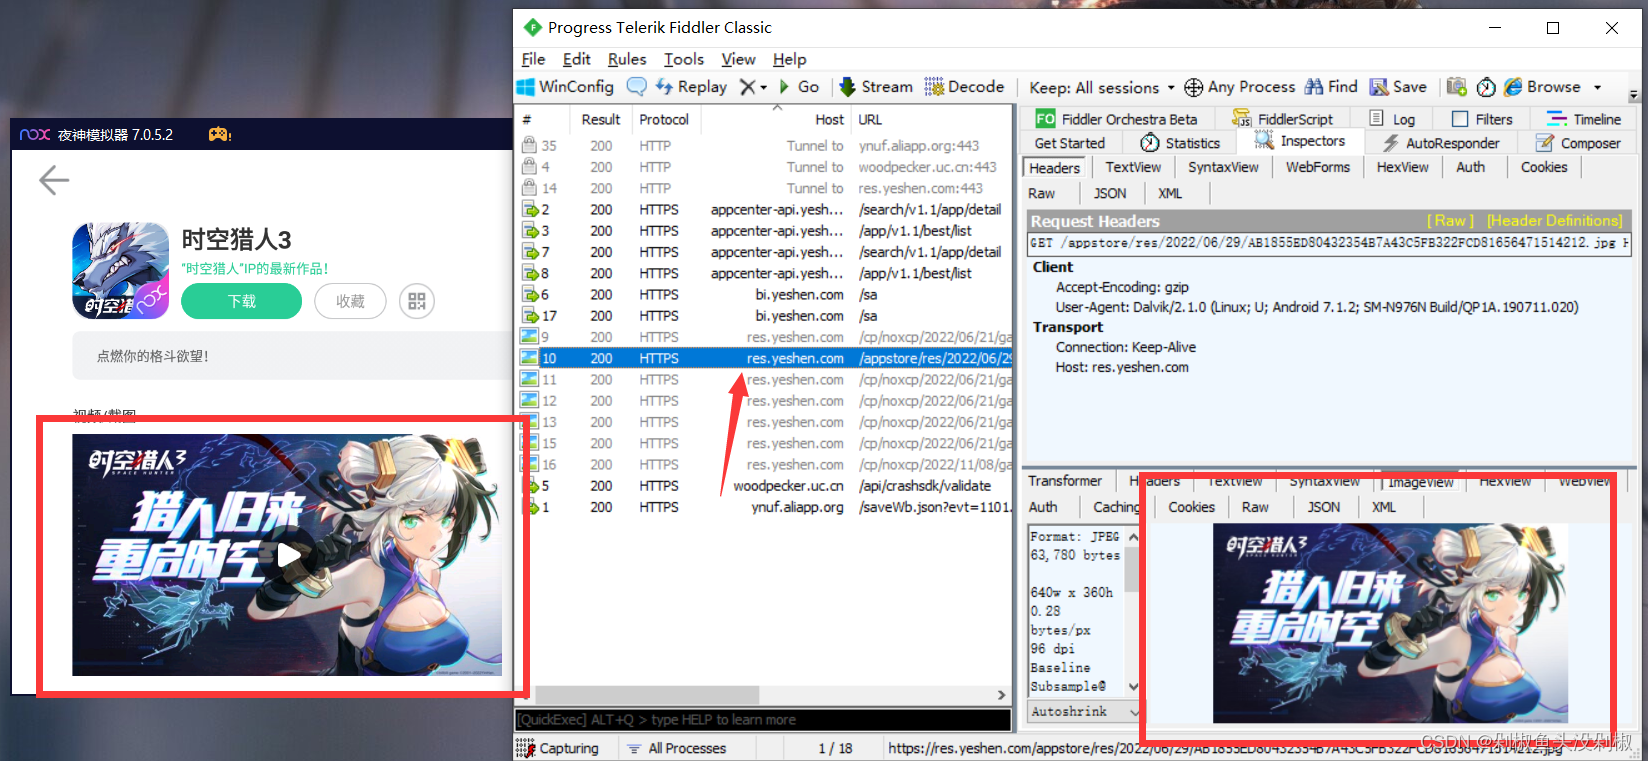Screen dimensions: 1648x761
Task: Click the camera screenshot icon
Action: [x=1457, y=87]
